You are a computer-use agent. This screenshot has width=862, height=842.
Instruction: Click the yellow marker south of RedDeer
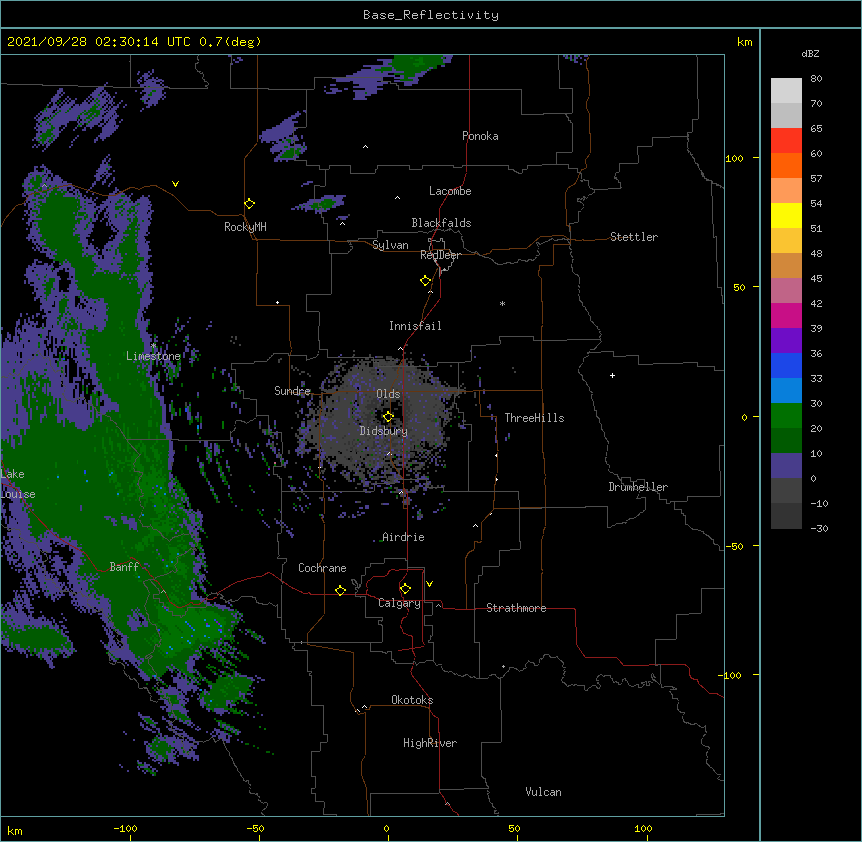[x=425, y=281]
